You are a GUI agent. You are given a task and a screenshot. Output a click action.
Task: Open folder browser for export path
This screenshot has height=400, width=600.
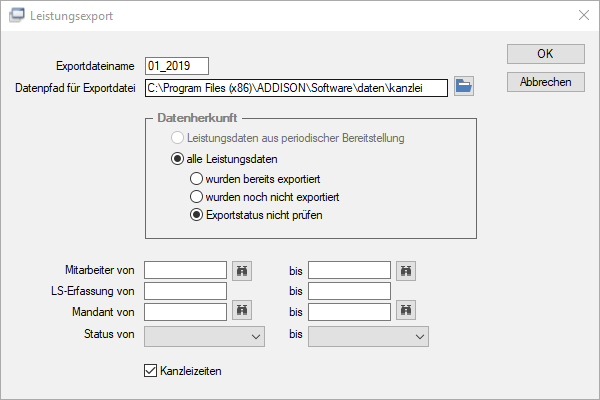pos(464,86)
